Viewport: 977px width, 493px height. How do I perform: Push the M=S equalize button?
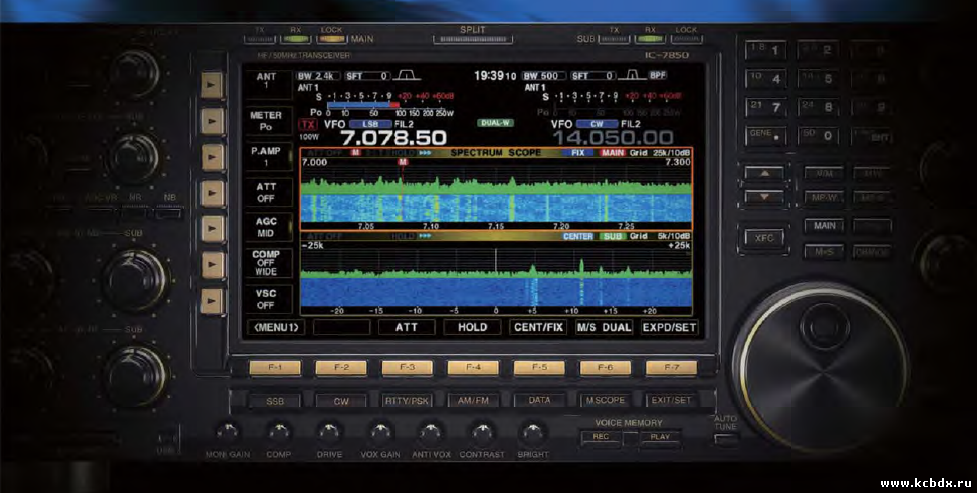[x=824, y=252]
